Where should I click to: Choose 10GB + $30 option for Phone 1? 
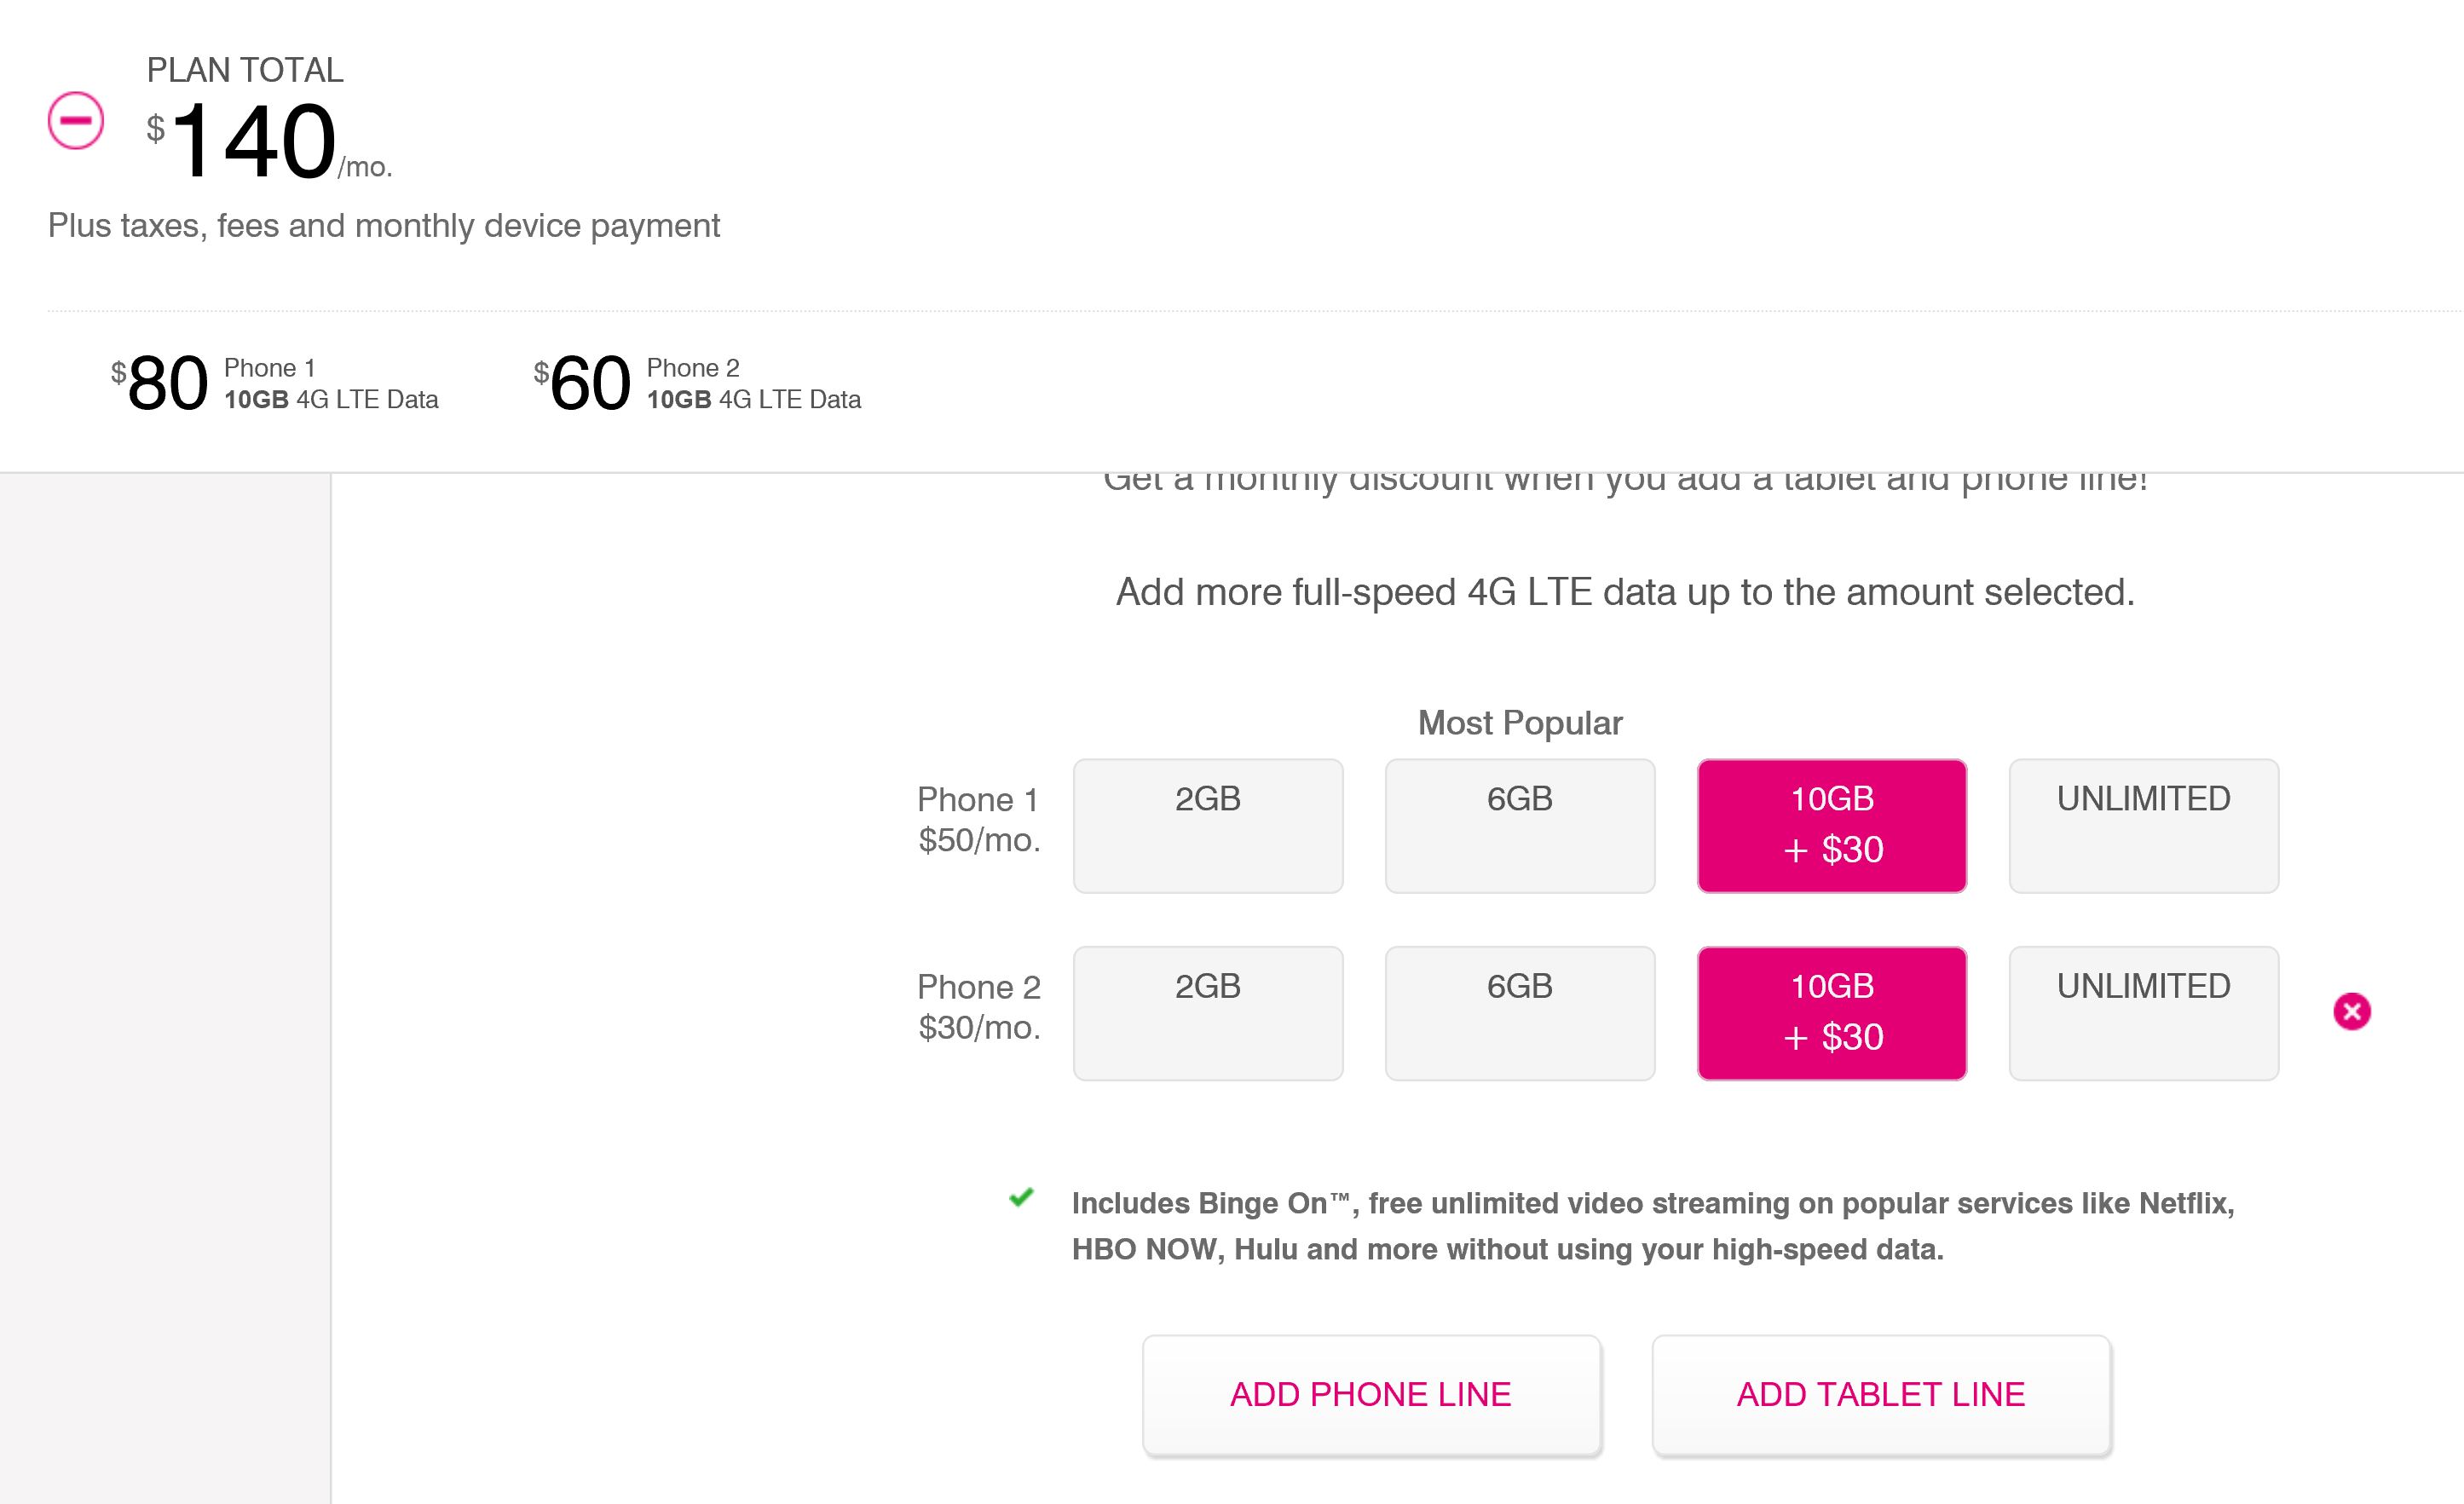[1832, 826]
